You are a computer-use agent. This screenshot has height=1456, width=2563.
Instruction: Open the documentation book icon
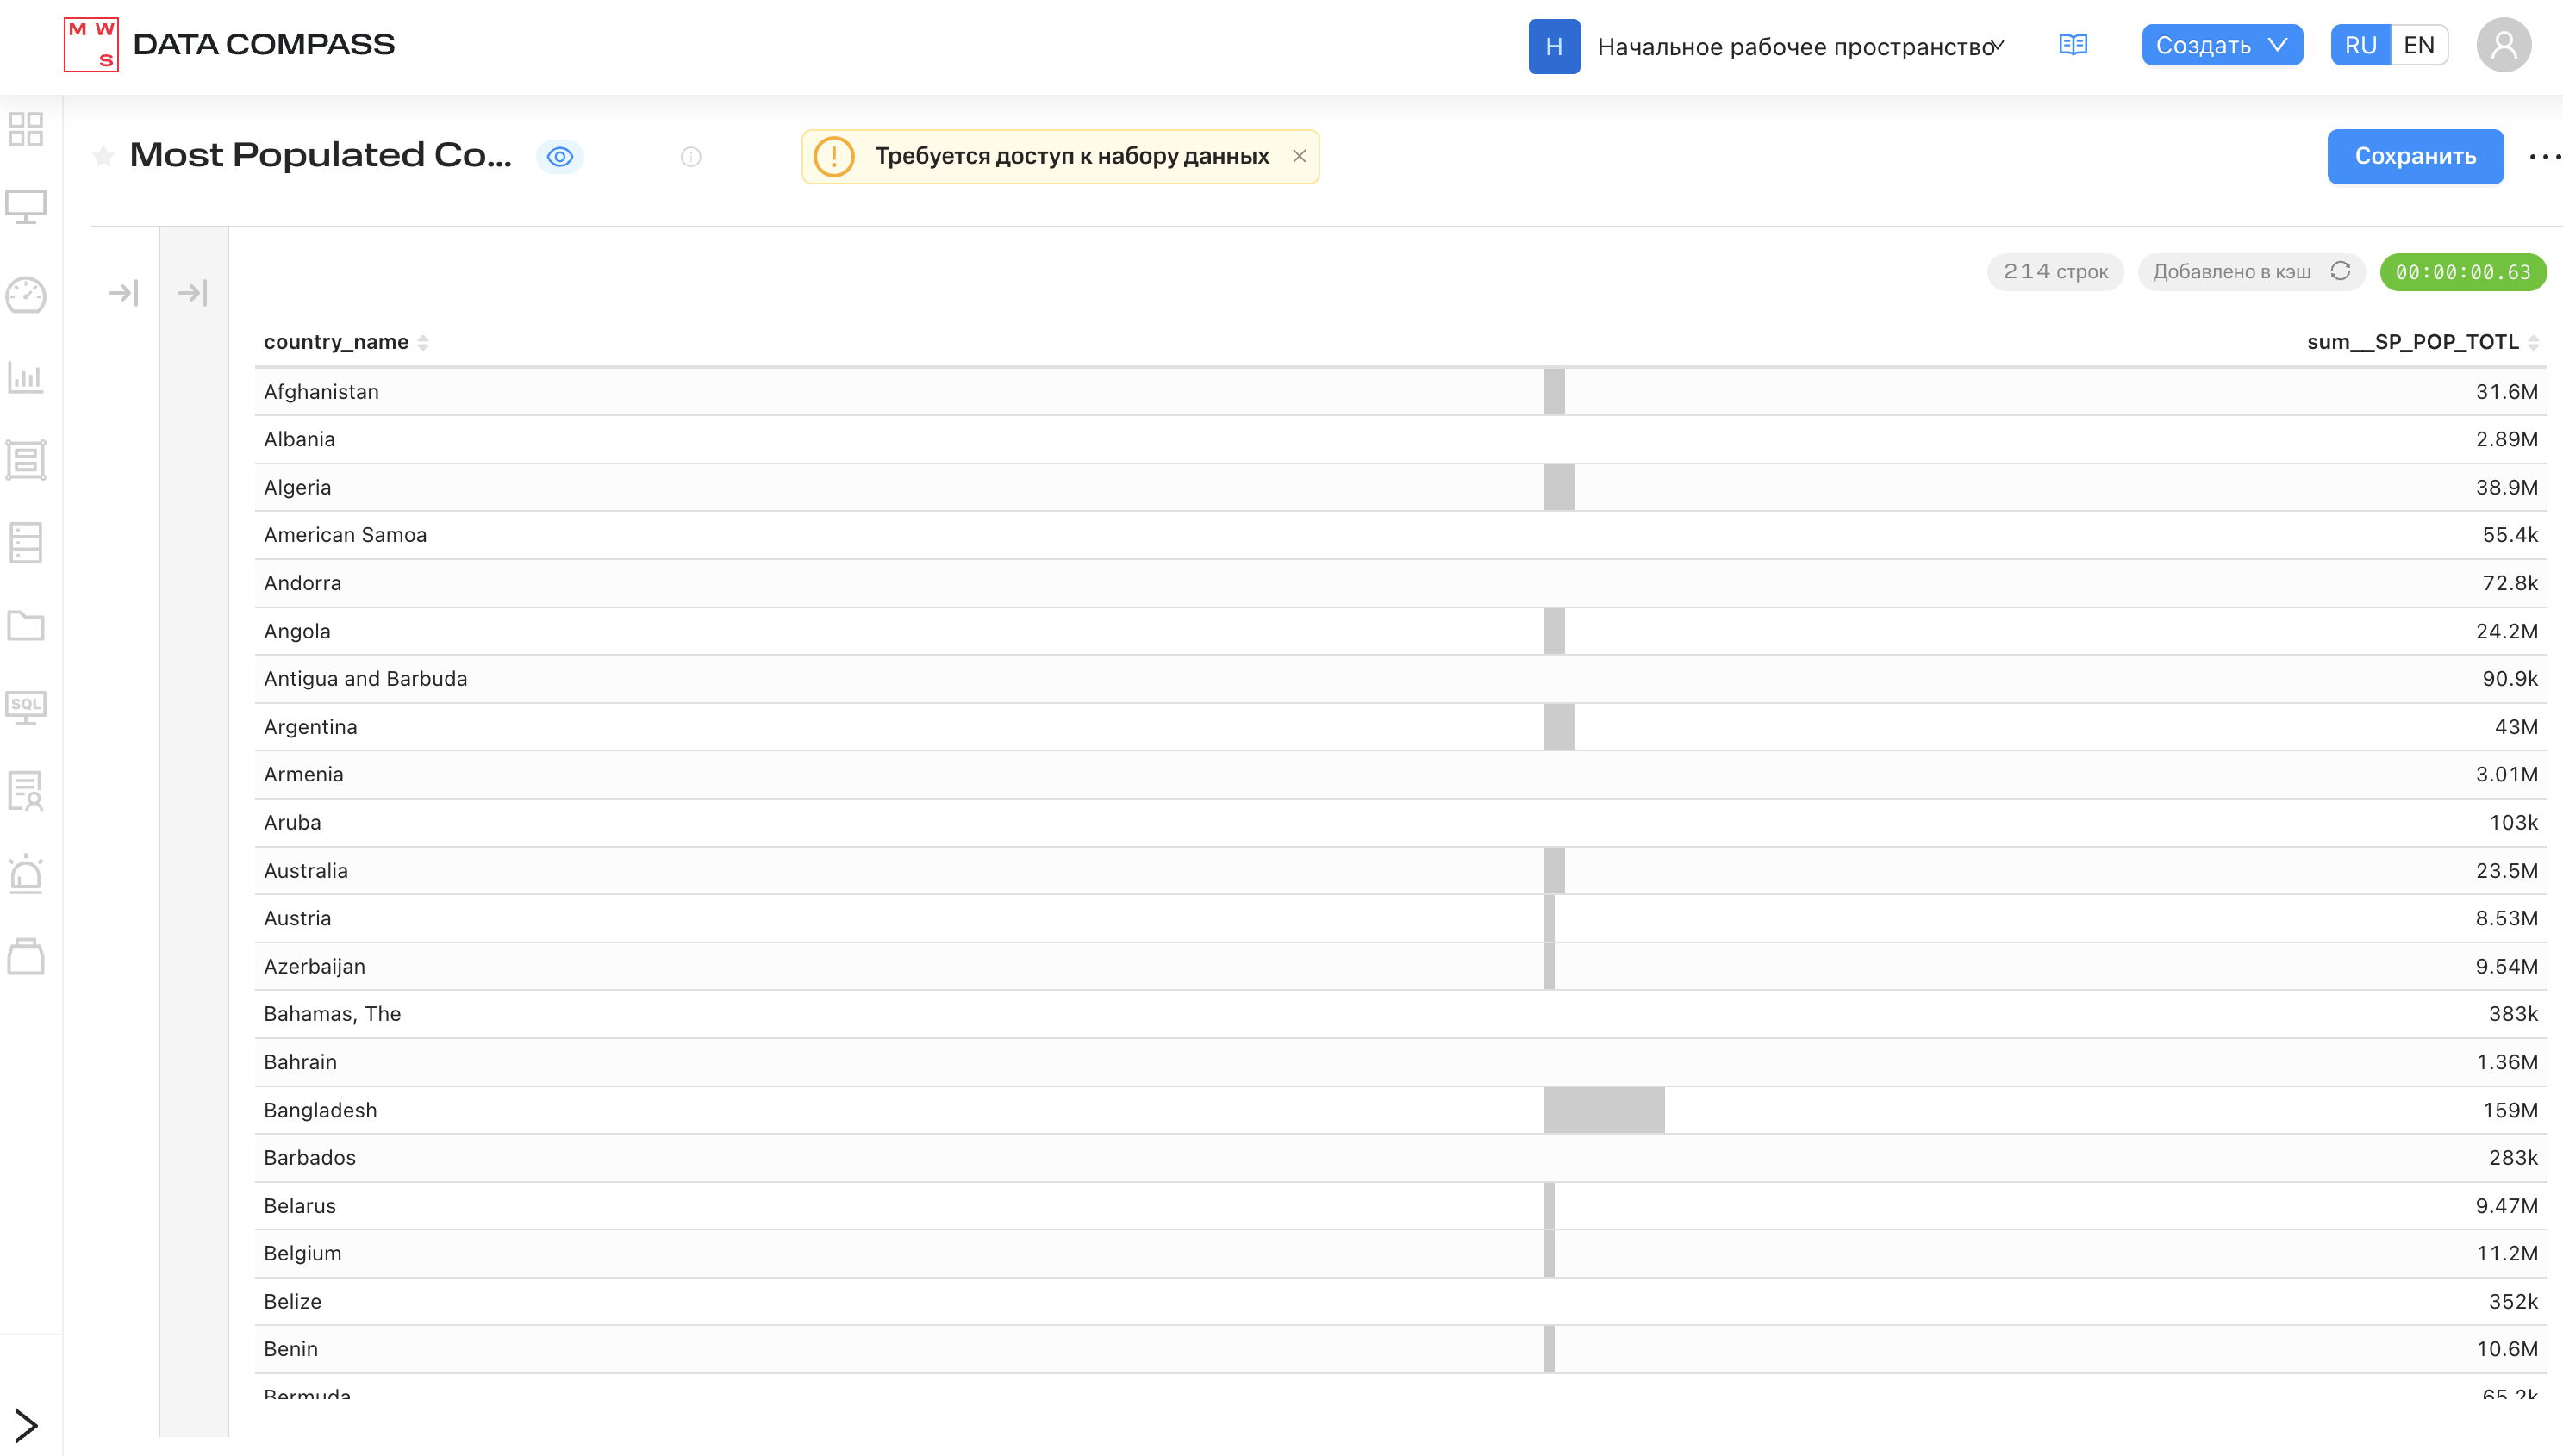(x=2073, y=45)
